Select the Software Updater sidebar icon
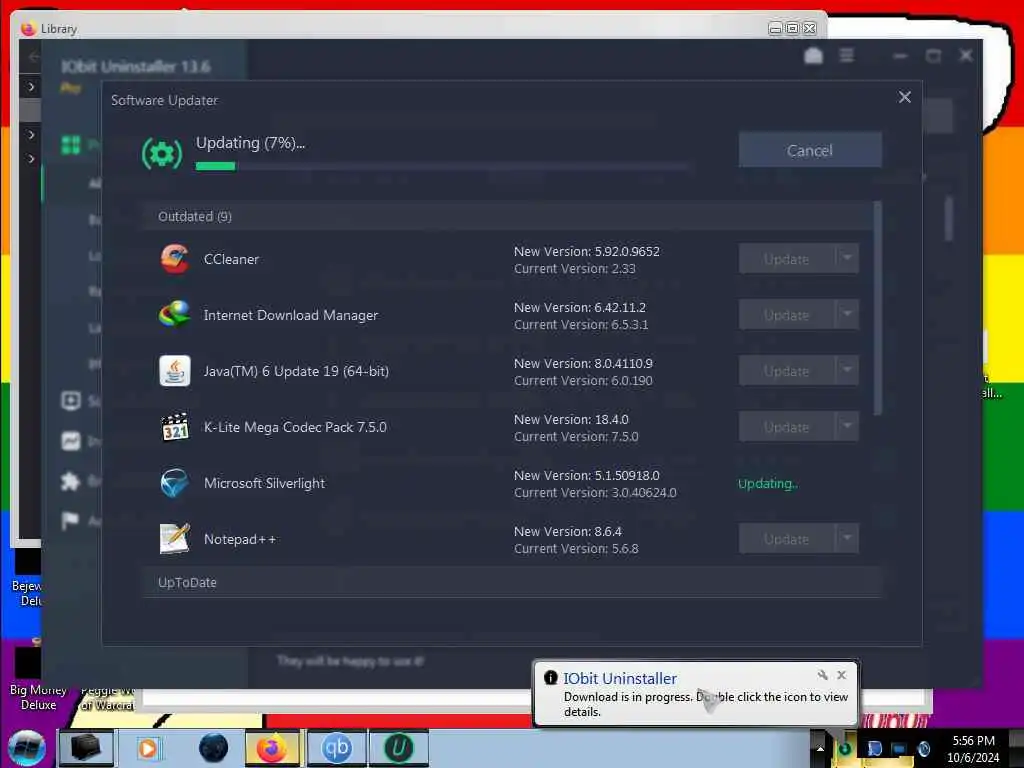 point(71,400)
